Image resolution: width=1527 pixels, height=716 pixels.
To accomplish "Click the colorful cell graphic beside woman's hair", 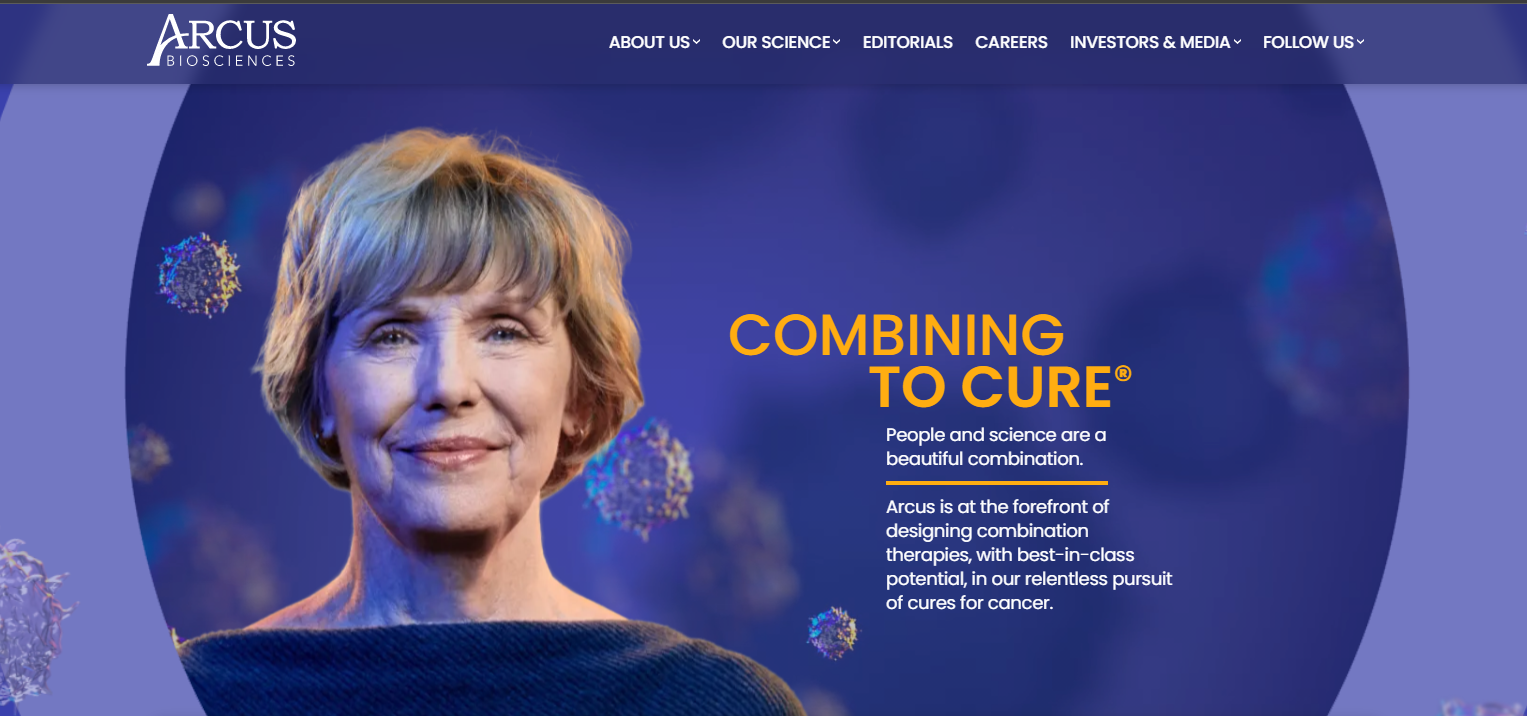I will click(200, 275).
